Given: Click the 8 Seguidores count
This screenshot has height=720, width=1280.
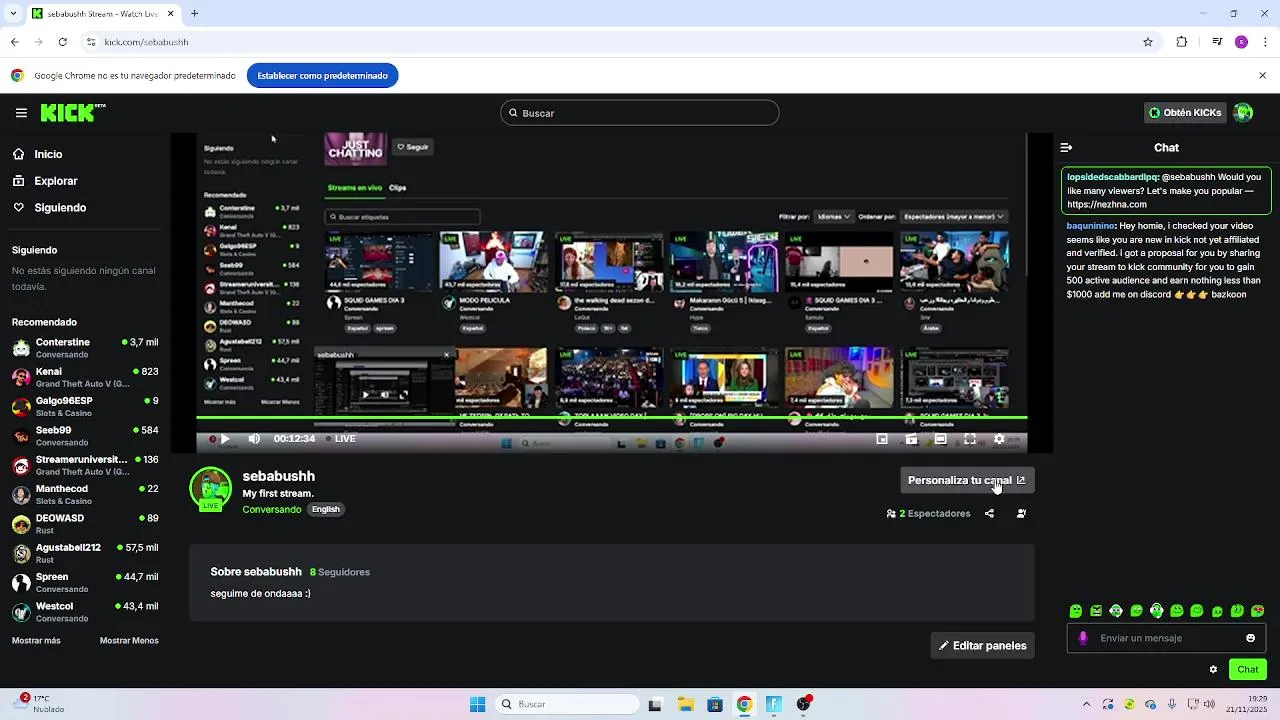Looking at the screenshot, I should click(x=340, y=572).
